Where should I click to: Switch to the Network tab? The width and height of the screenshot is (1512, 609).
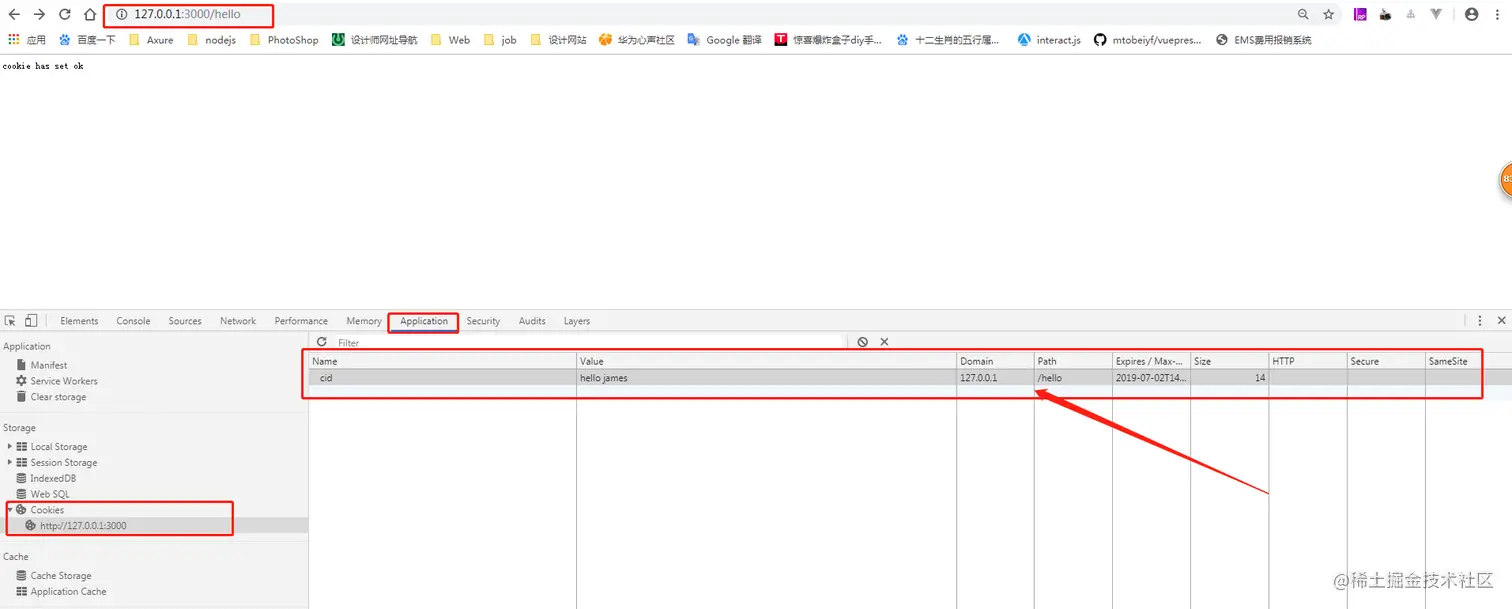[x=238, y=321]
